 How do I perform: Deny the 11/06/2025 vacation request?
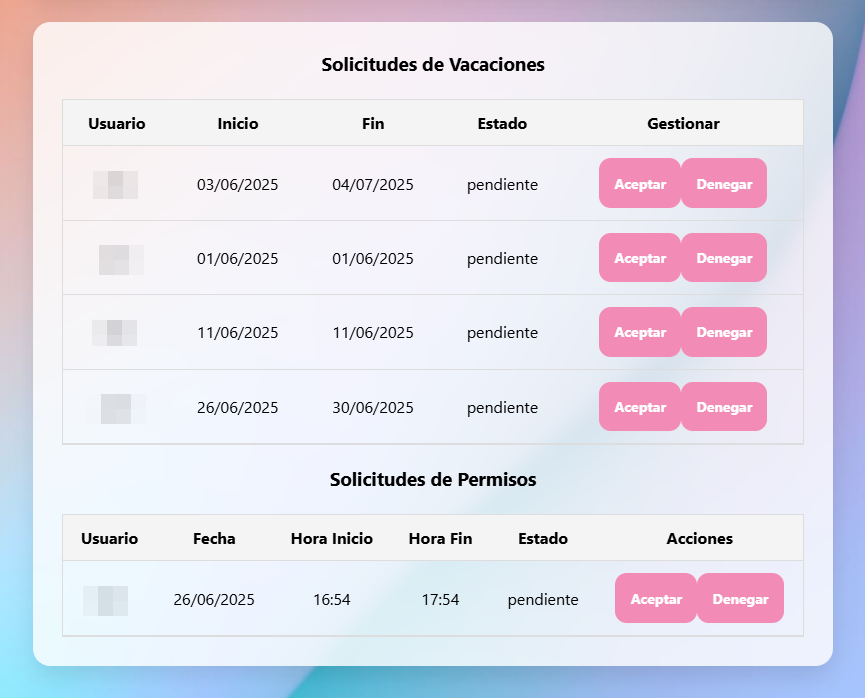724,332
